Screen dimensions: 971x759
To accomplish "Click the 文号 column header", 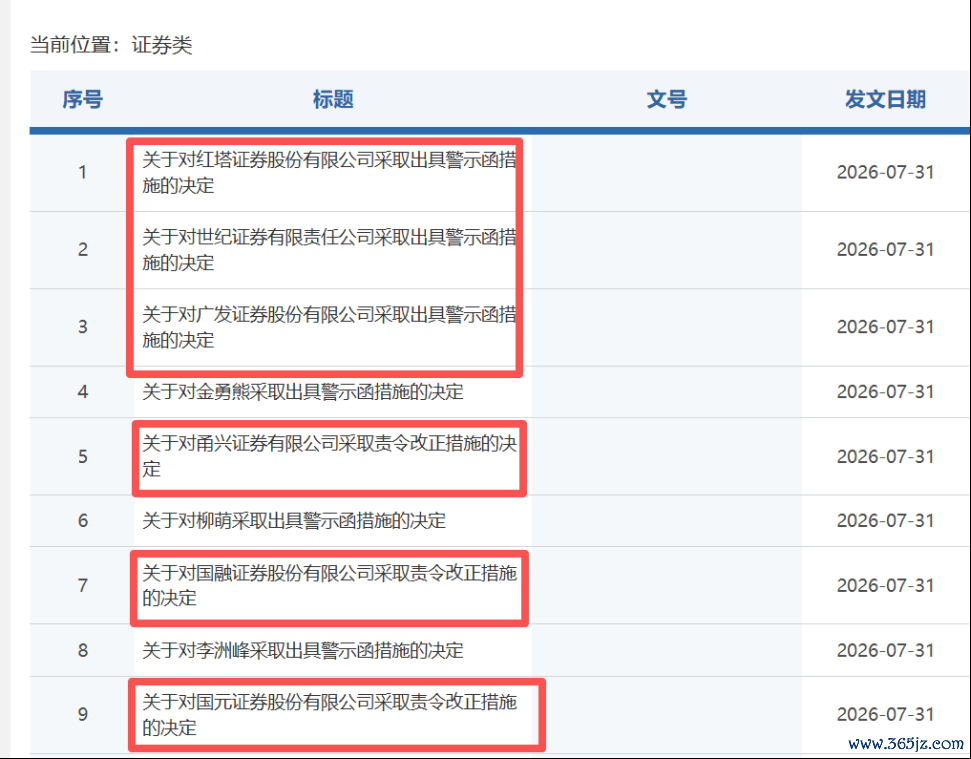I will coord(666,99).
